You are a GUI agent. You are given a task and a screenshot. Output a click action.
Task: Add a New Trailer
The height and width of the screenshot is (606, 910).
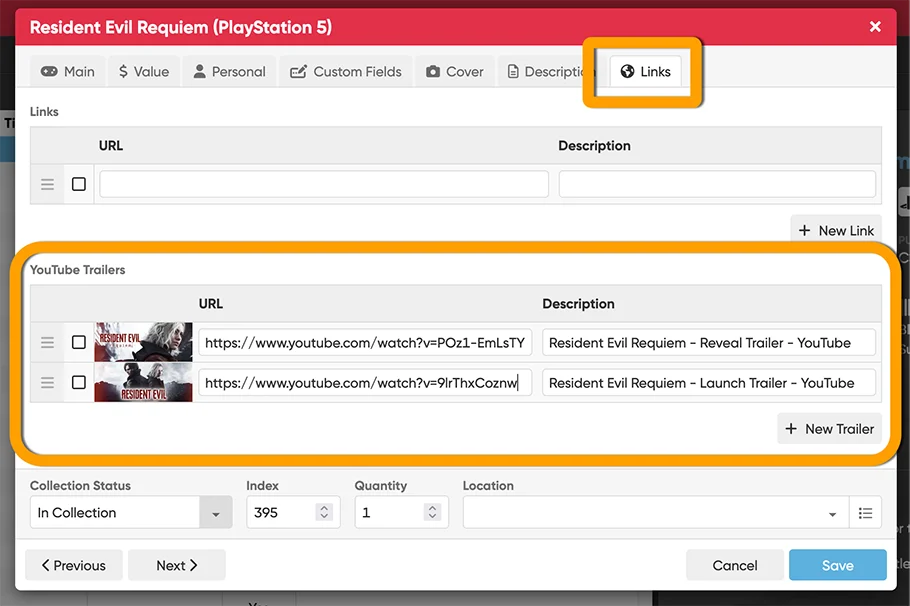pos(829,429)
